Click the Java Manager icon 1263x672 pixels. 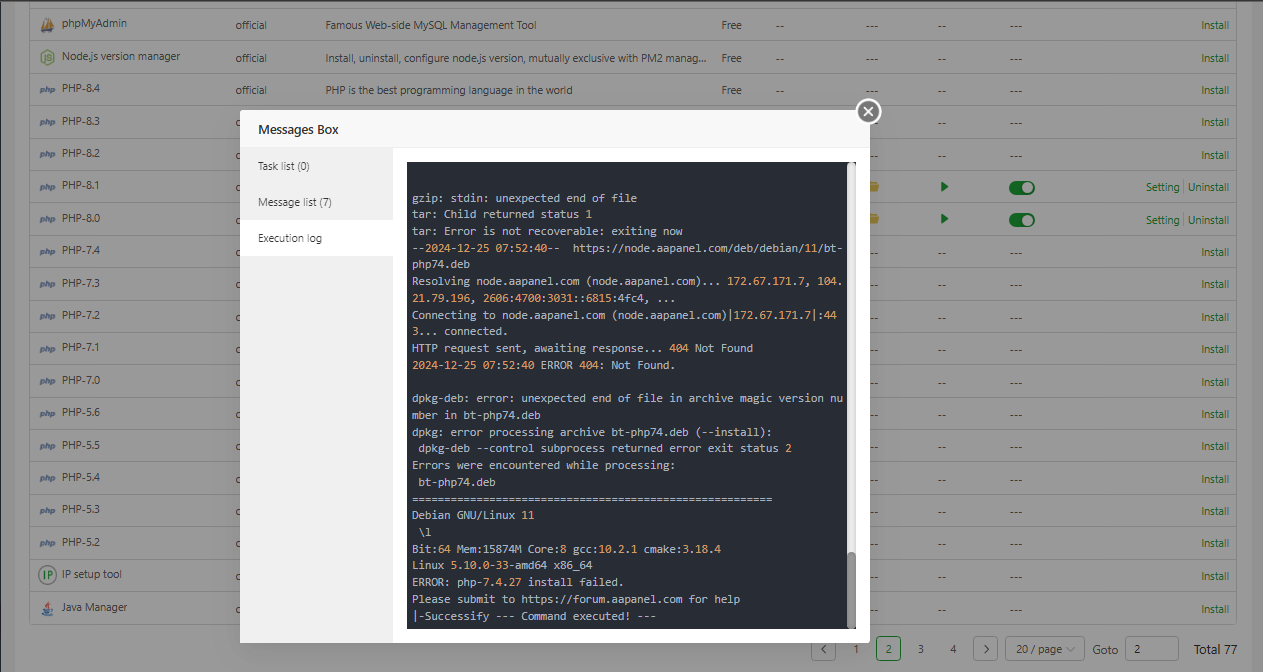point(47,608)
